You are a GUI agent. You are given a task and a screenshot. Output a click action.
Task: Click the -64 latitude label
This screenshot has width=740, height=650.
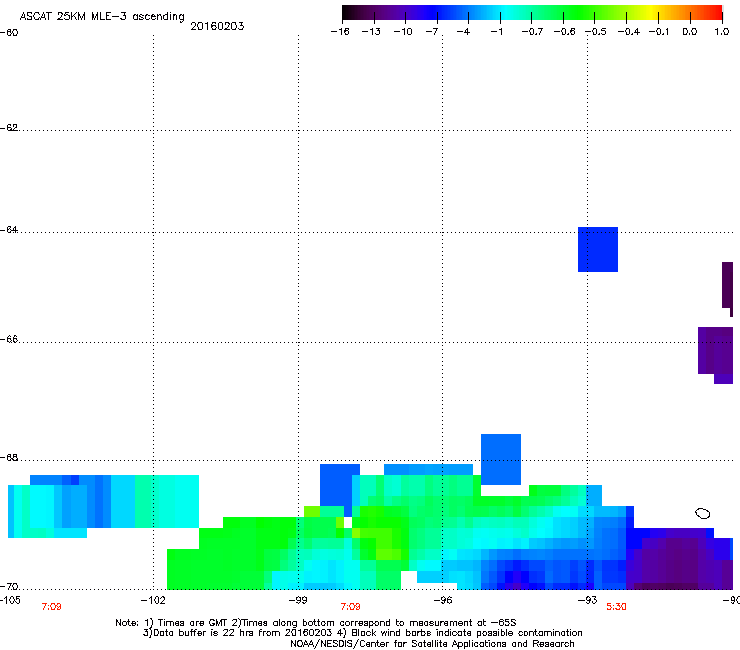pyautogui.click(x=9, y=230)
